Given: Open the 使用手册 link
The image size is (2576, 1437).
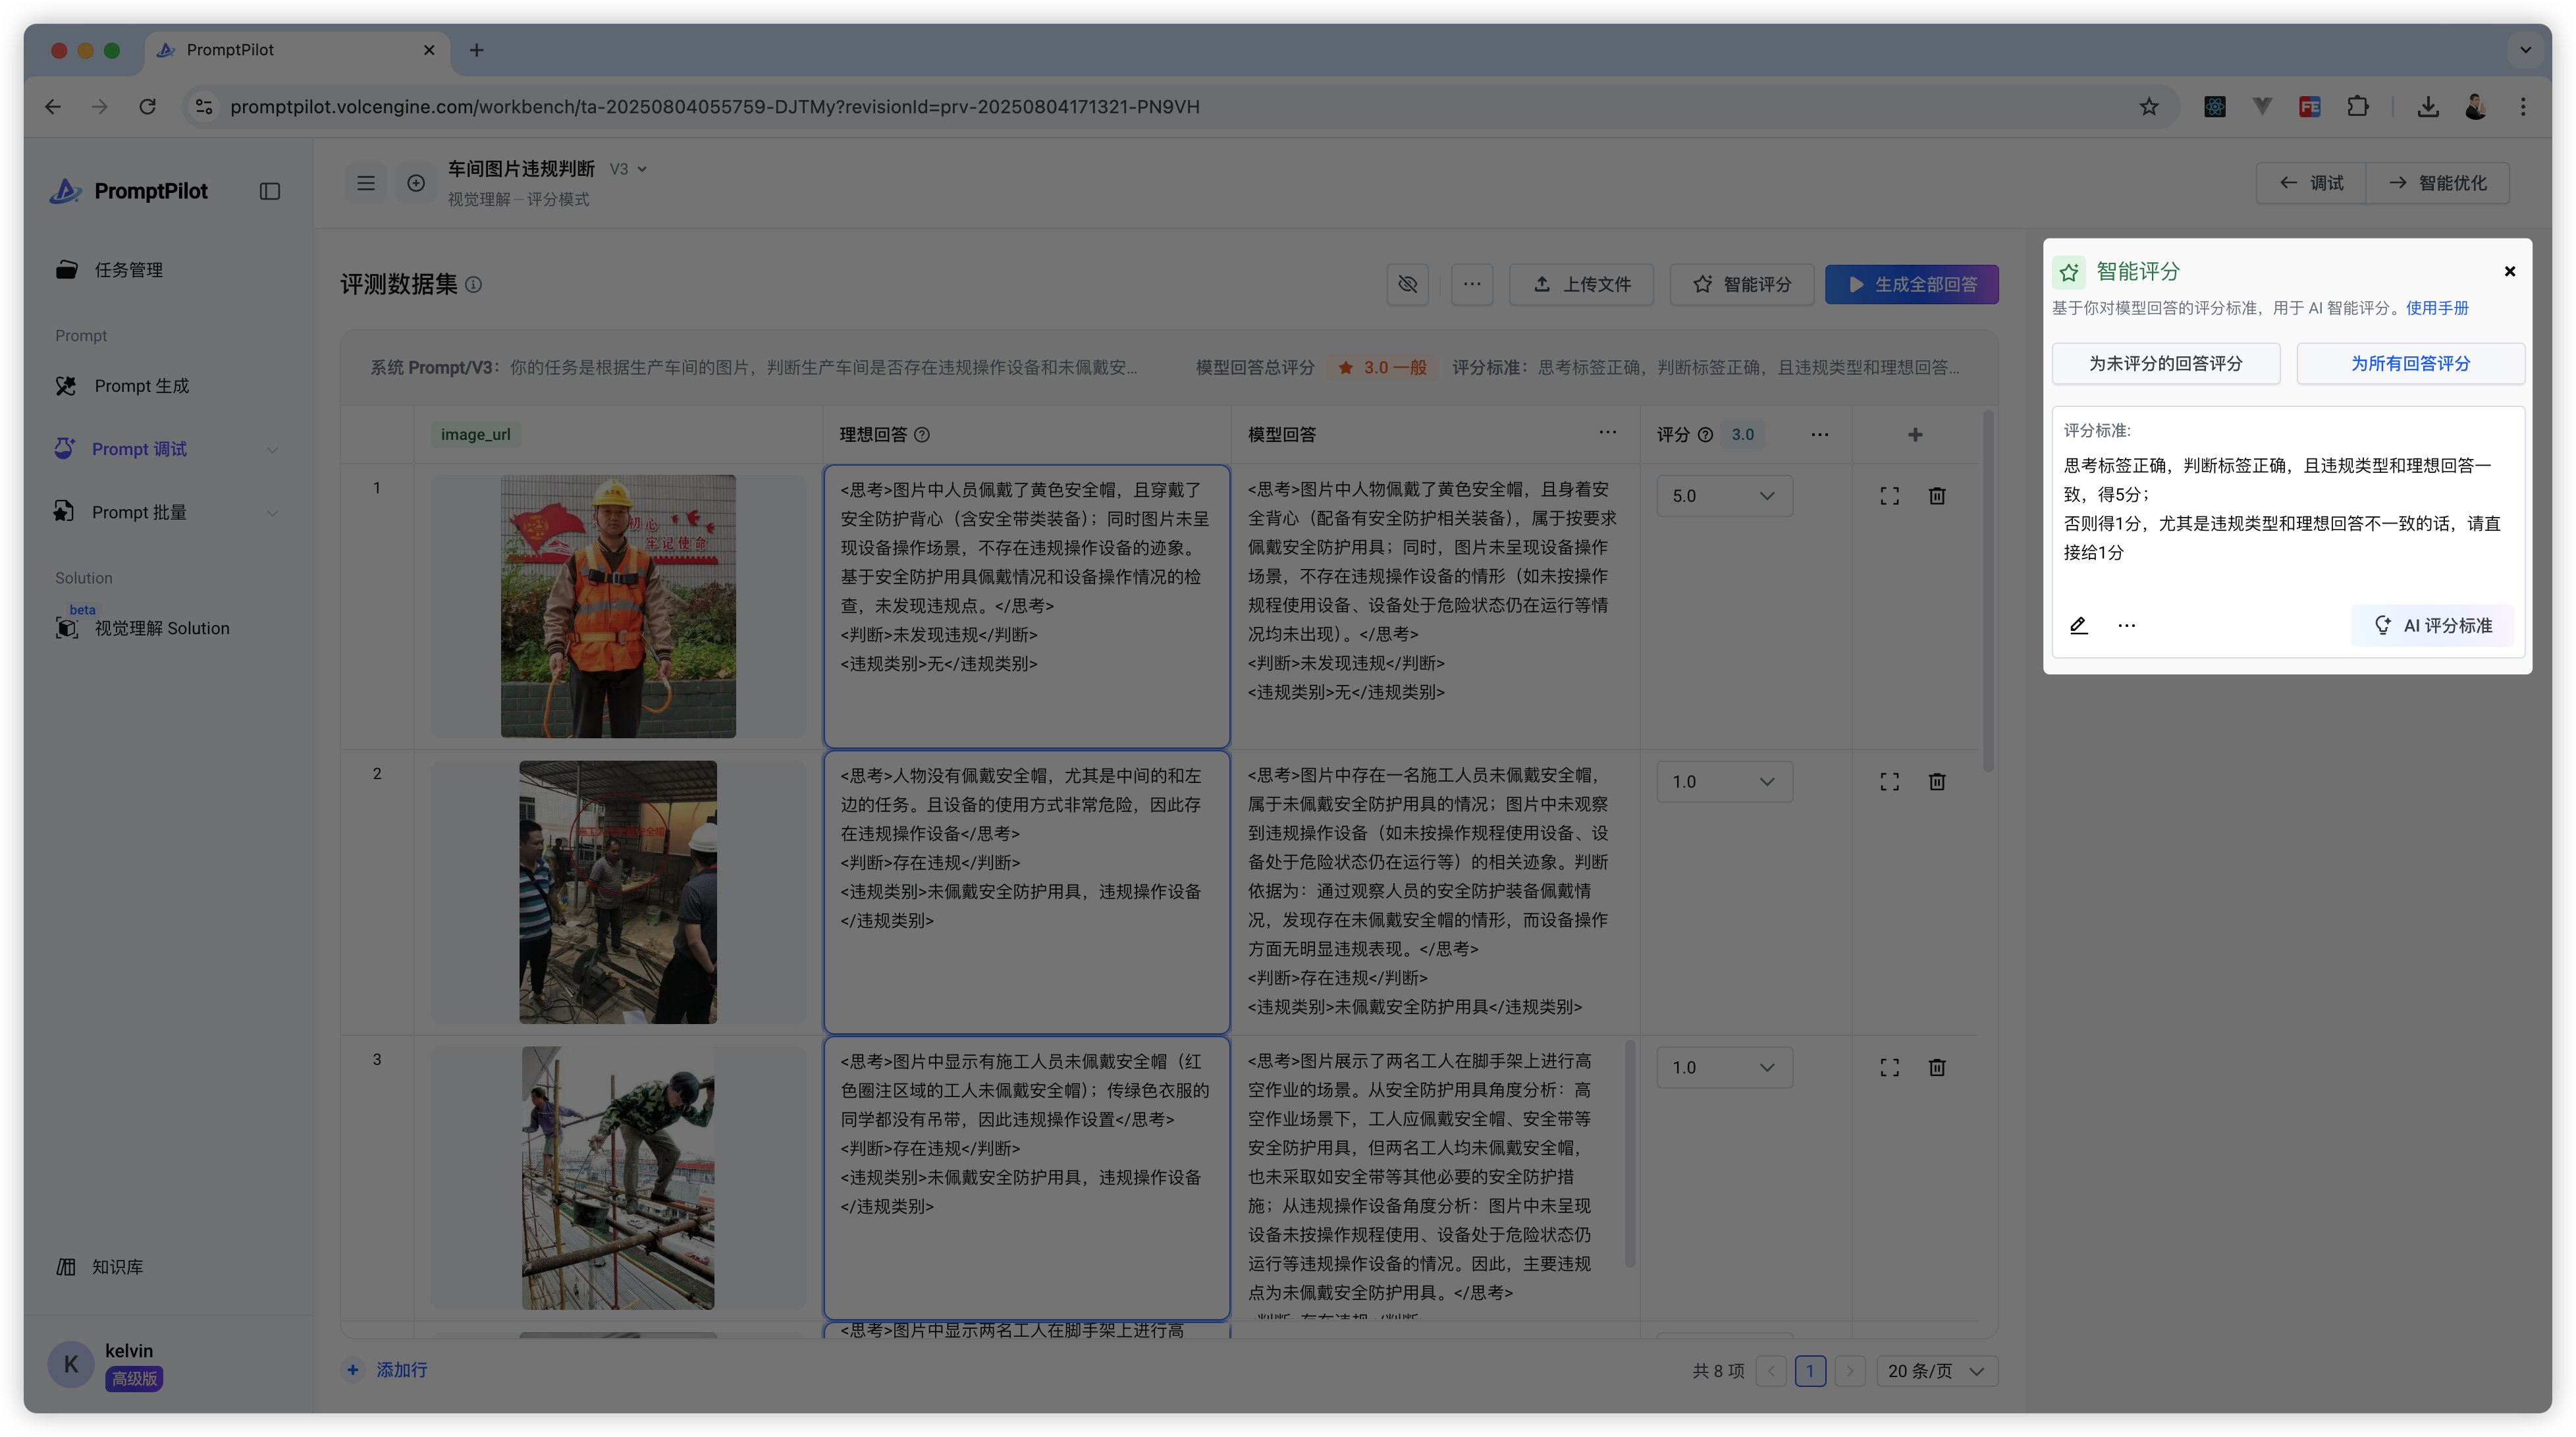Looking at the screenshot, I should [x=2437, y=308].
